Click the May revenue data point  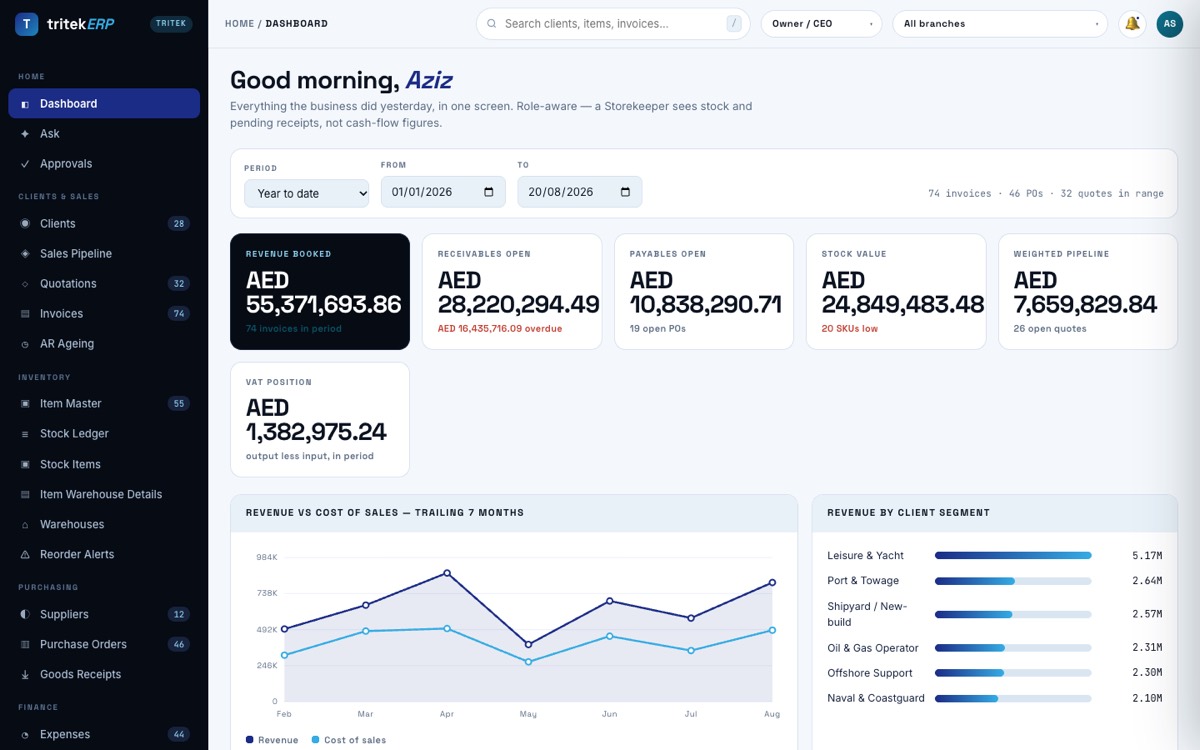click(x=528, y=645)
